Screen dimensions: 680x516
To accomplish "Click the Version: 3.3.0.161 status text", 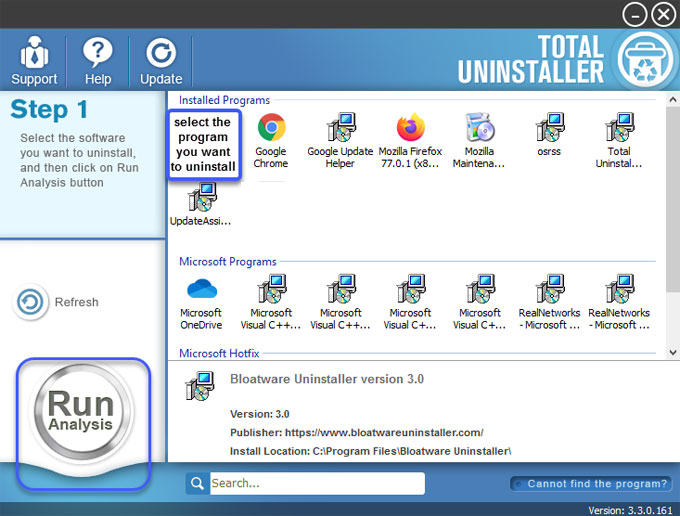I will pyautogui.click(x=631, y=510).
